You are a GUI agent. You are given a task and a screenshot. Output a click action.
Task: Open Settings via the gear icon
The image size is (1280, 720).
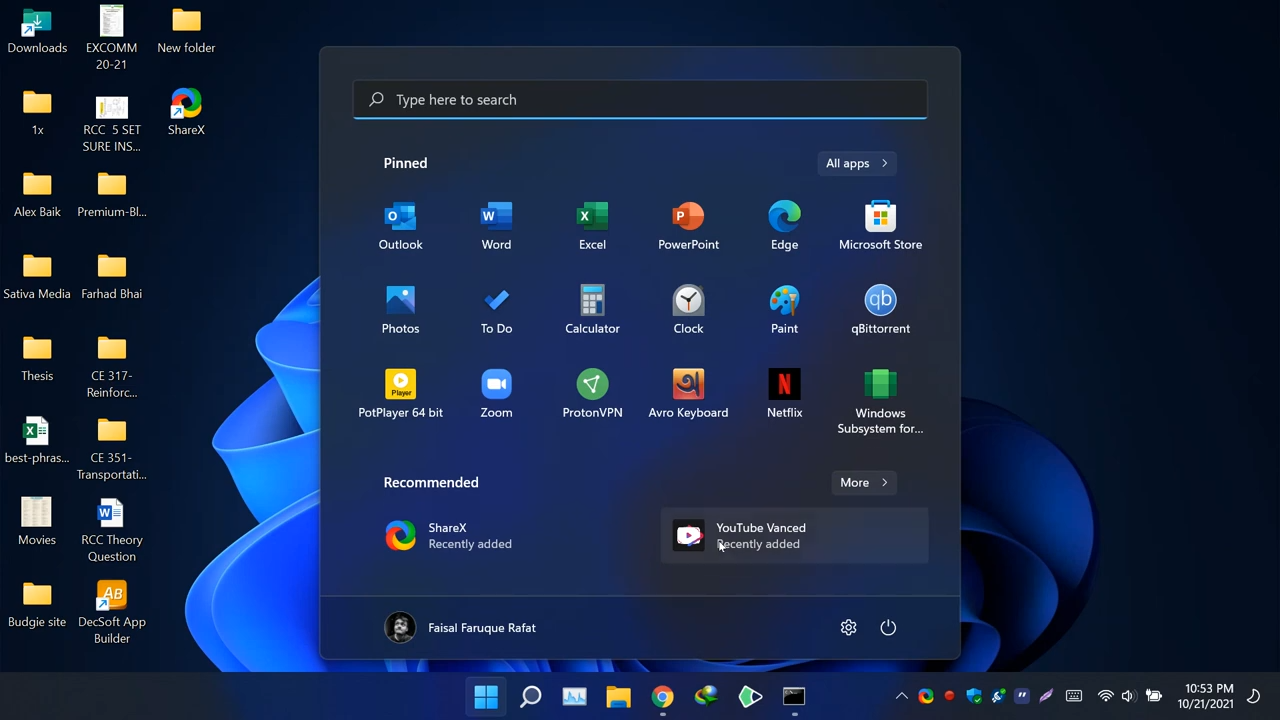pos(848,627)
